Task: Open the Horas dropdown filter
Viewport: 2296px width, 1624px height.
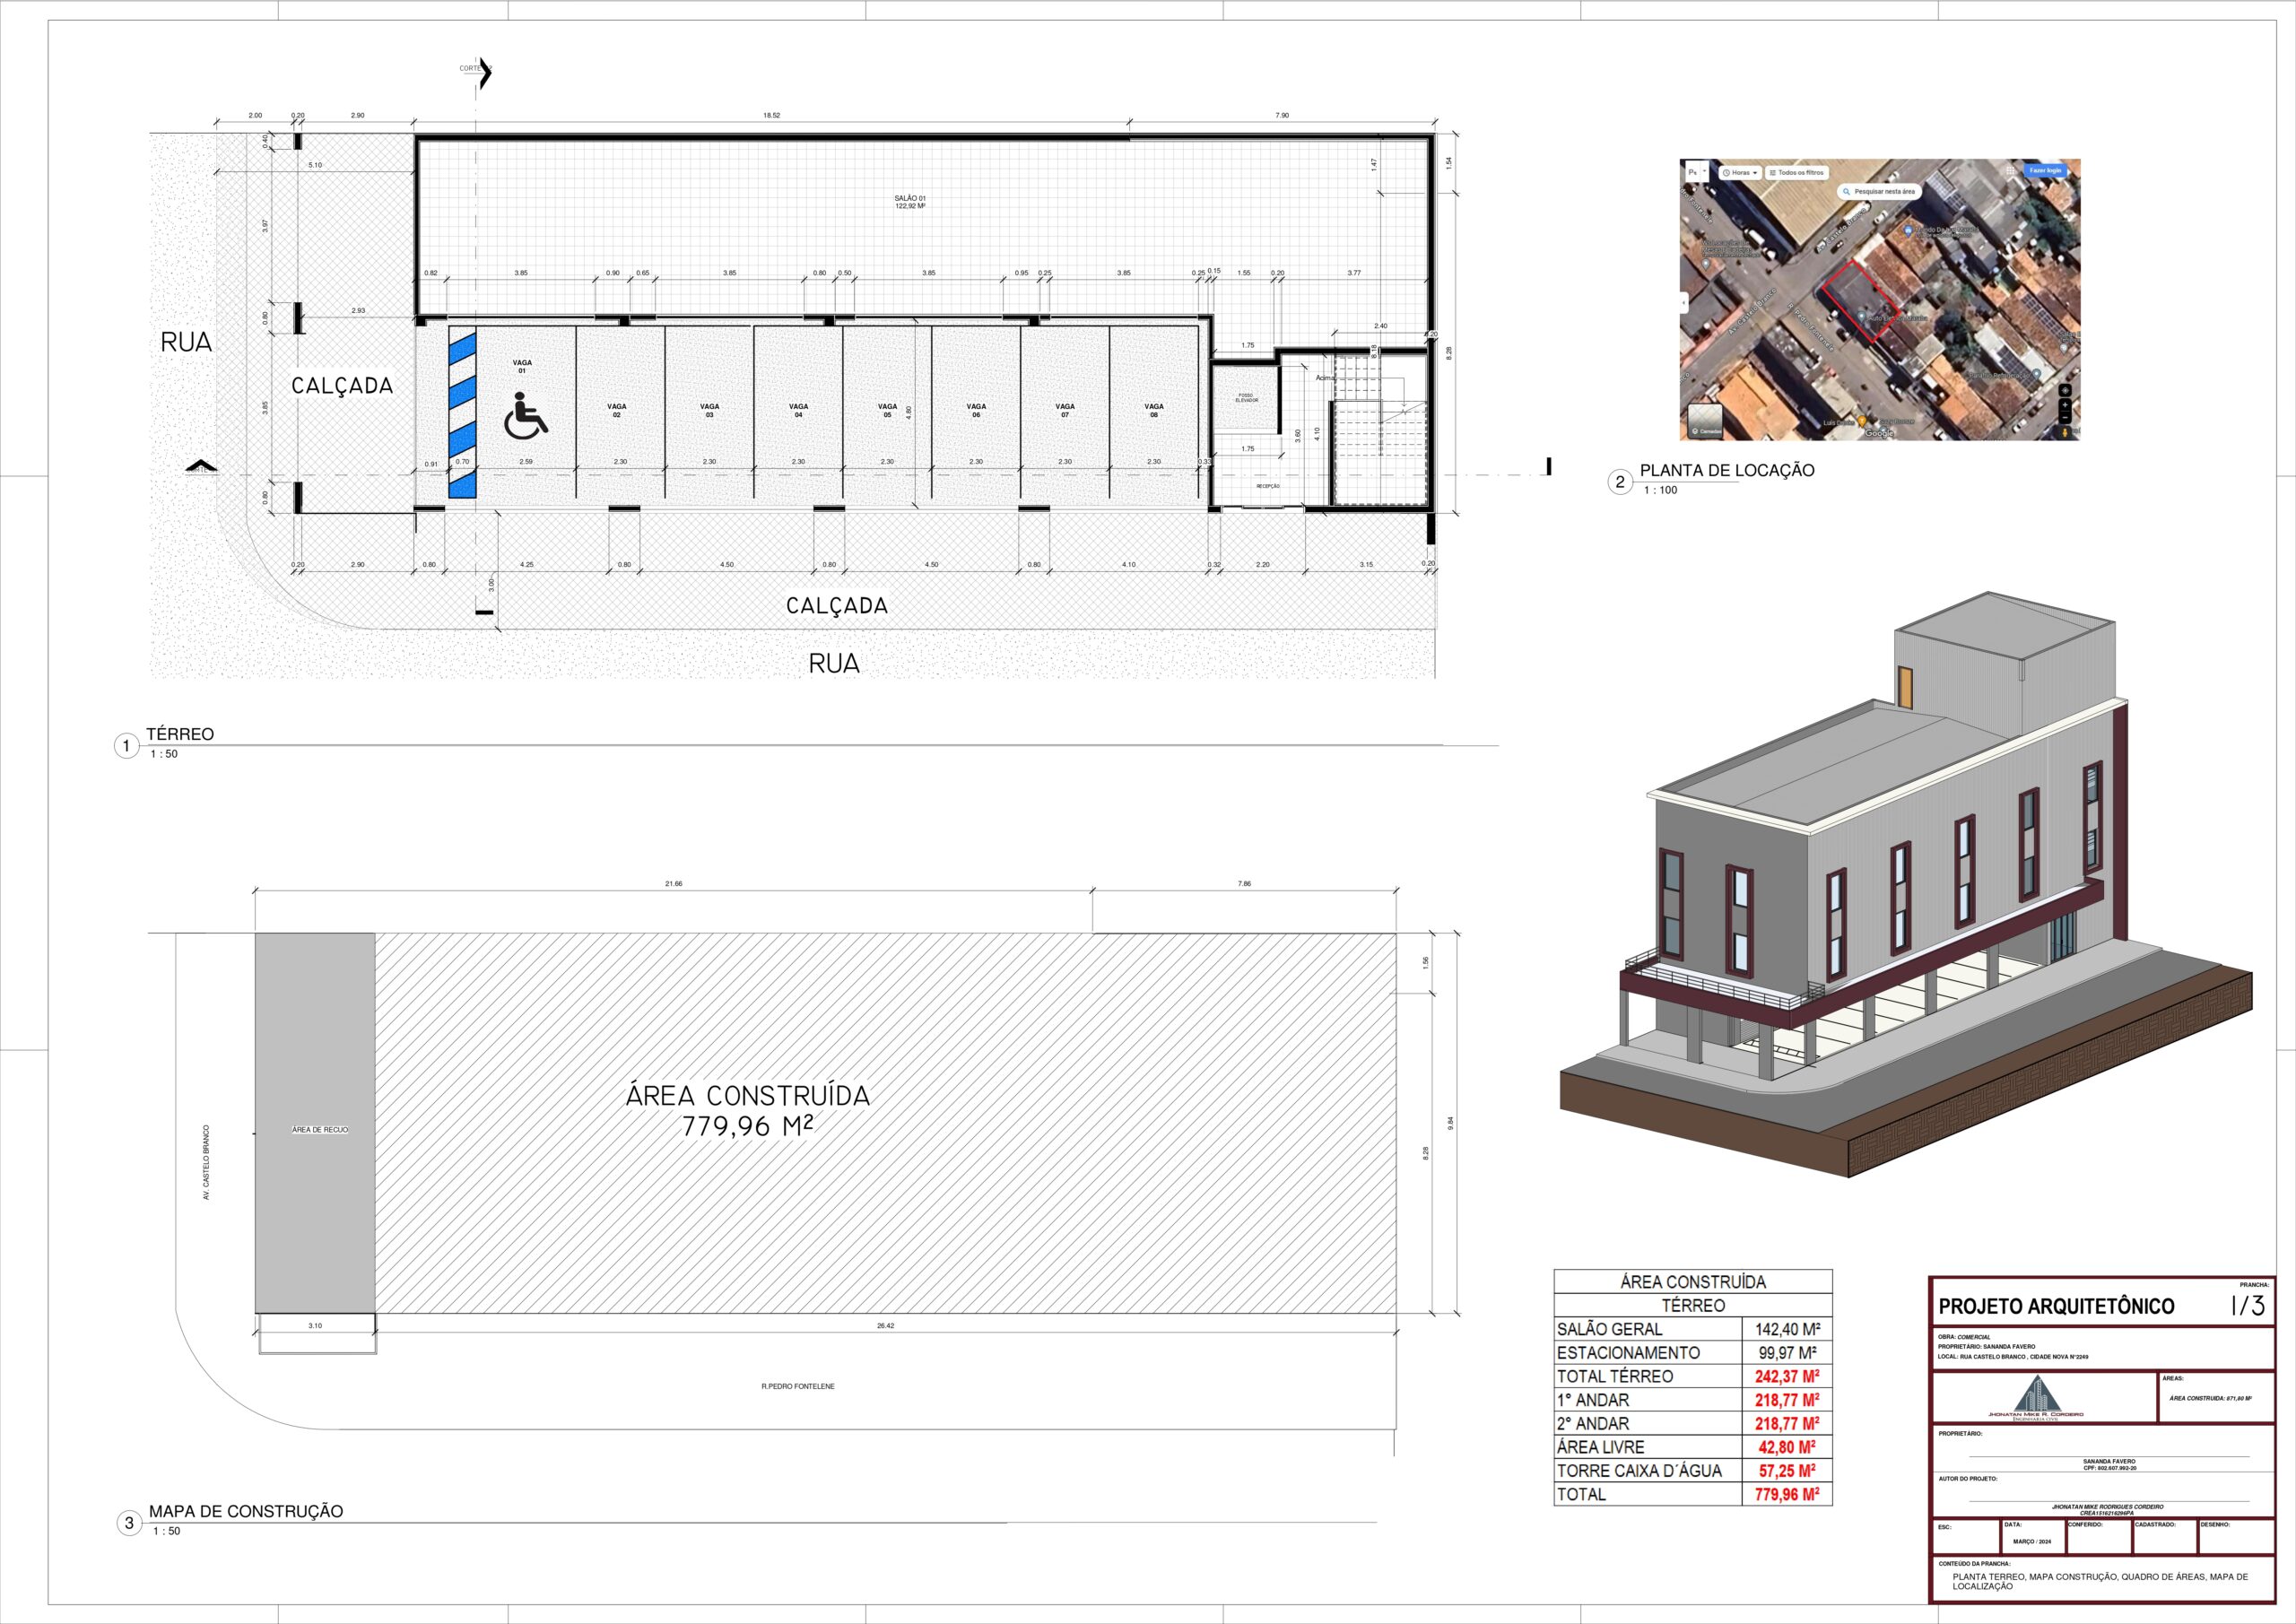Action: [1740, 173]
